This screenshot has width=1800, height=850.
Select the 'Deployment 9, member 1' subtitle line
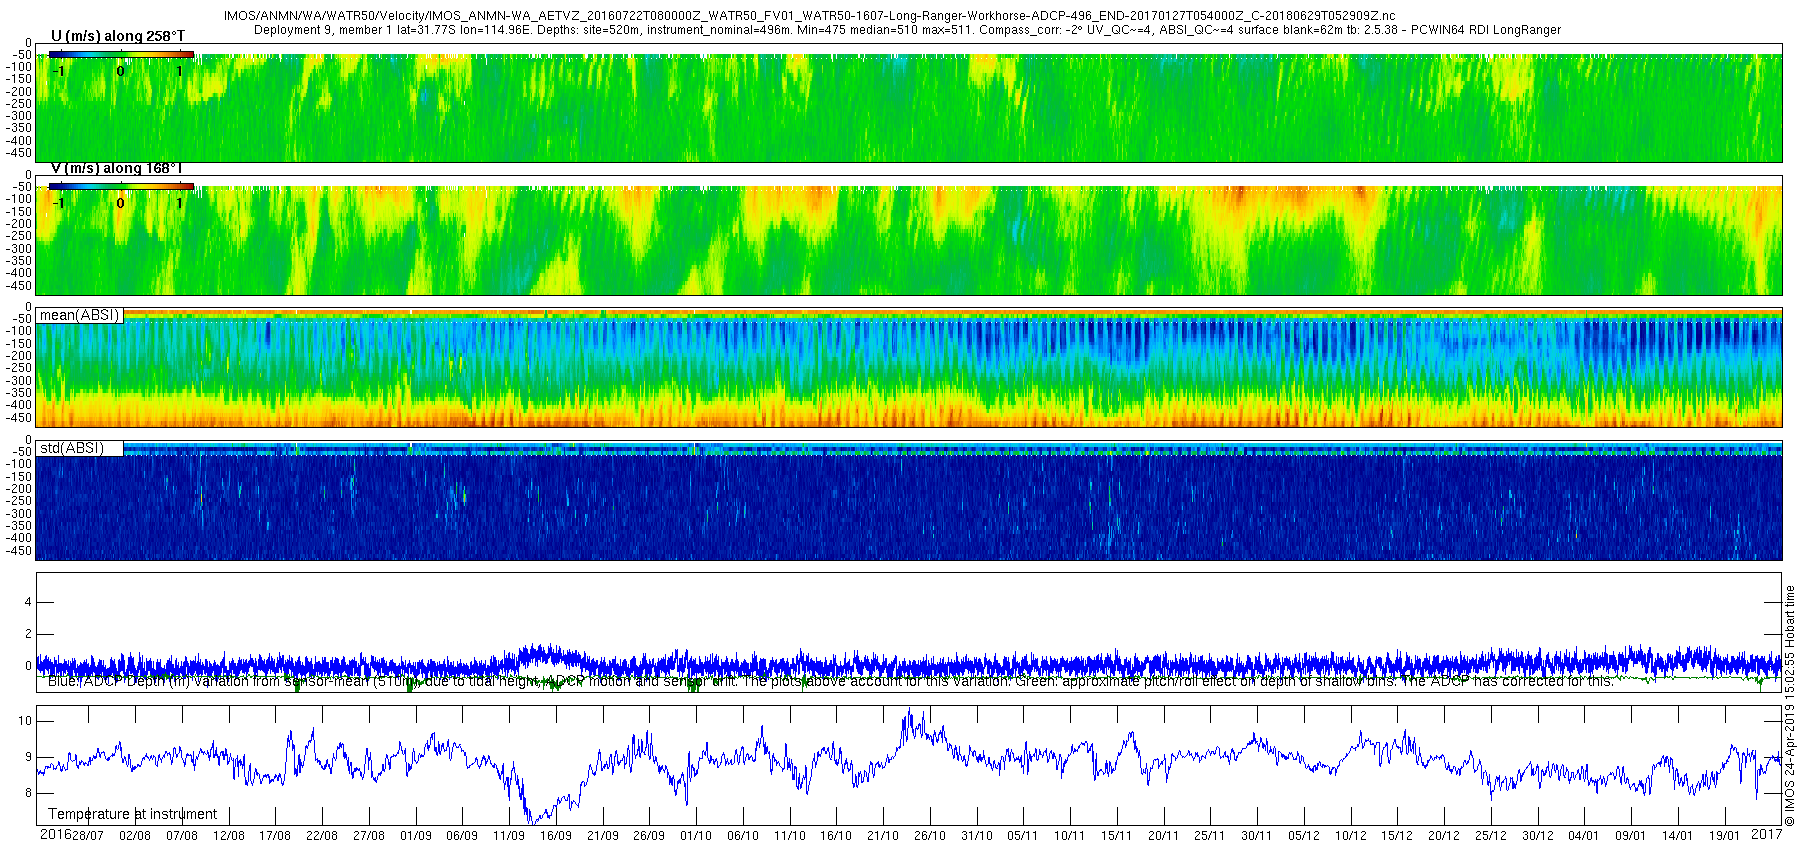pyautogui.click(x=907, y=30)
